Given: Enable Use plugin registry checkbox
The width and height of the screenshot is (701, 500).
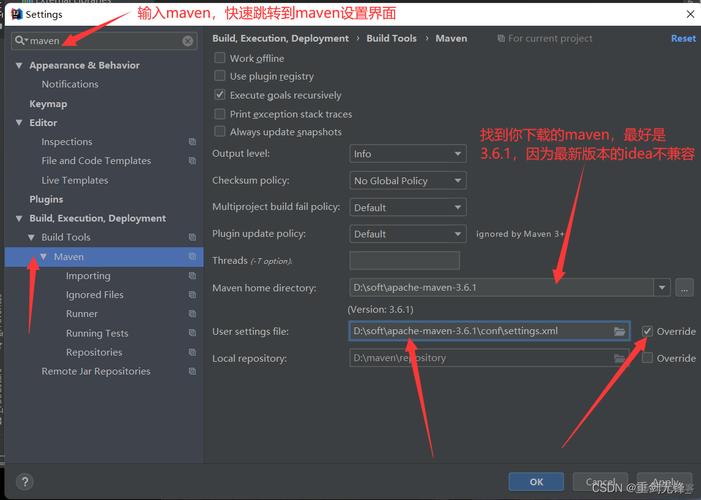Looking at the screenshot, I should click(220, 76).
